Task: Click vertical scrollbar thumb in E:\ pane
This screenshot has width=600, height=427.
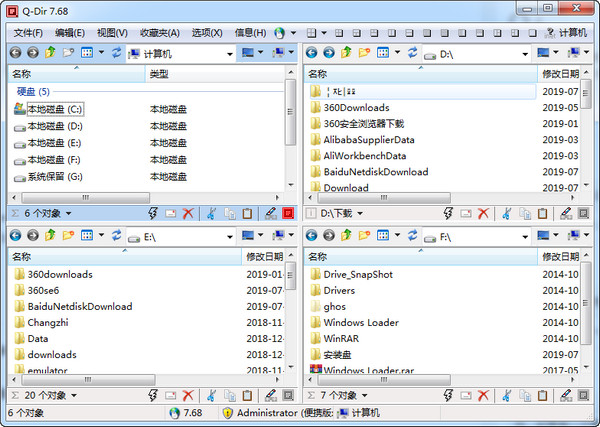Action: pos(290,276)
